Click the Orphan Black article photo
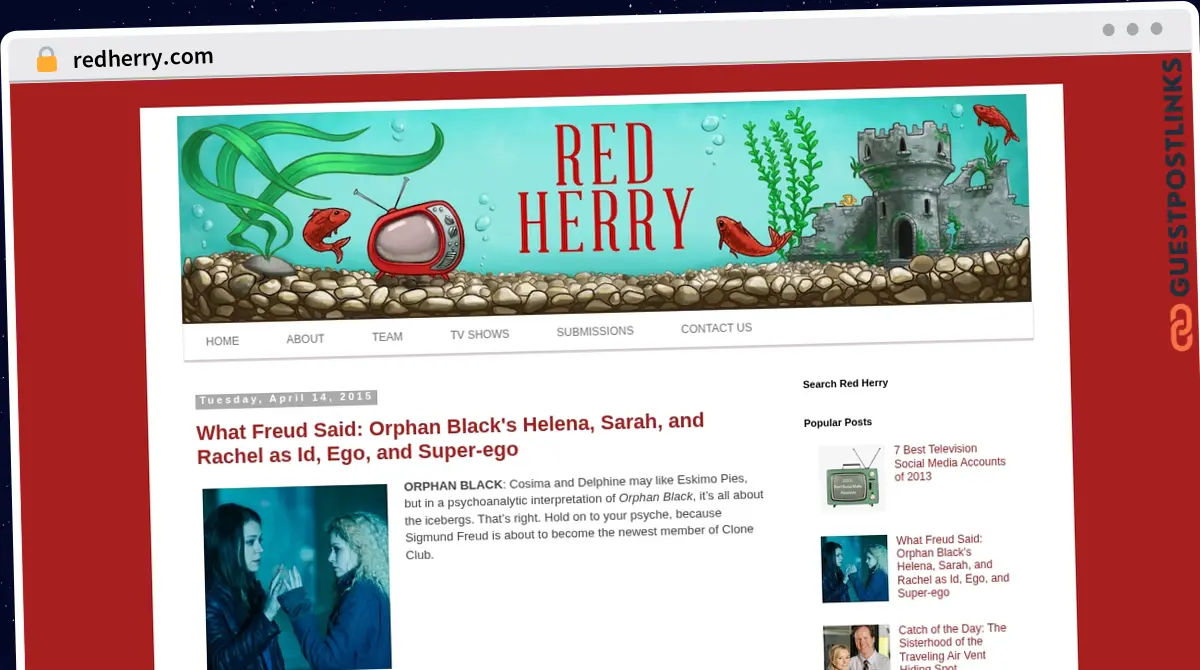The width and height of the screenshot is (1200, 670). coord(296,577)
